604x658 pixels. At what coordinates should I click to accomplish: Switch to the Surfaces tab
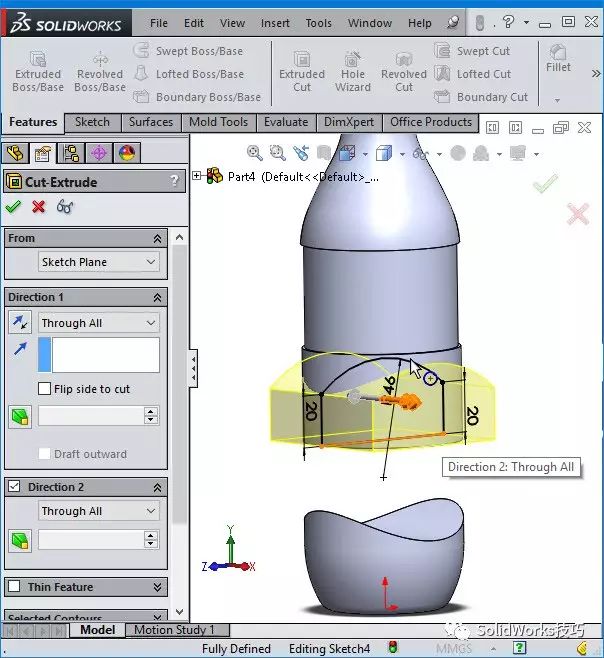(x=151, y=122)
